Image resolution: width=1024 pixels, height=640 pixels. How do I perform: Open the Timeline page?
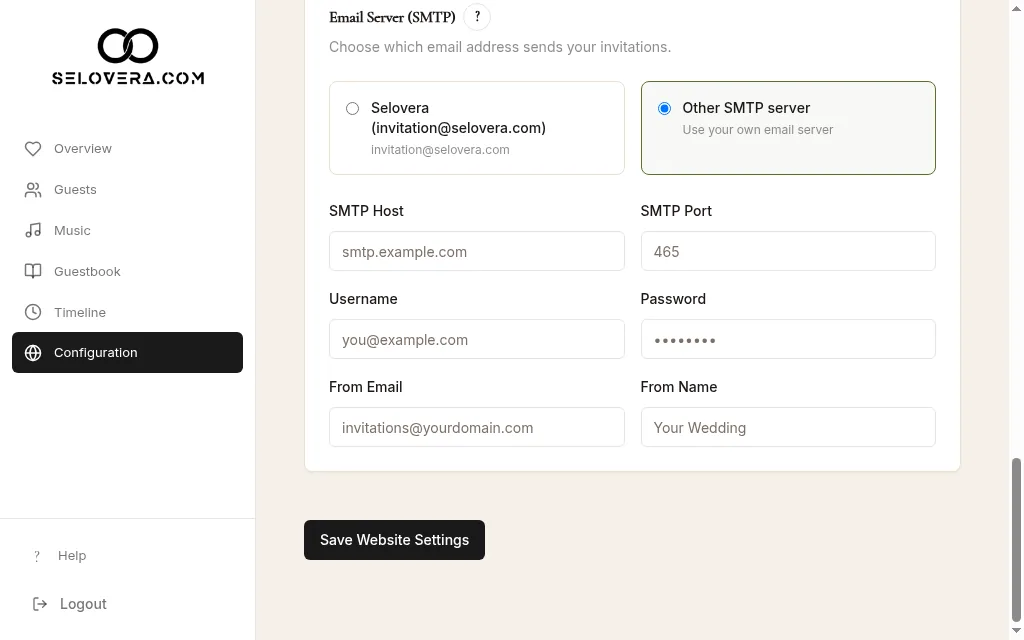127,312
